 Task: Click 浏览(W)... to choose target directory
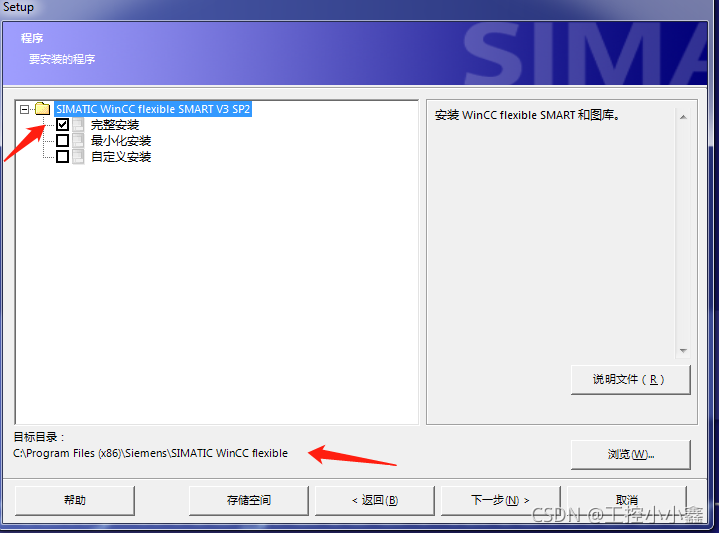[630, 455]
